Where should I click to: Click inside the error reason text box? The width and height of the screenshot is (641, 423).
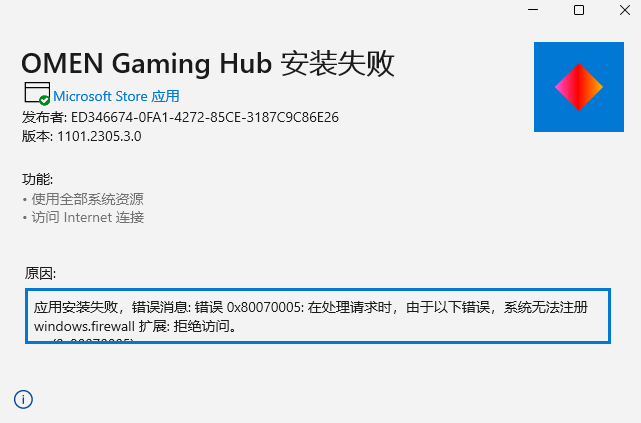point(318,316)
